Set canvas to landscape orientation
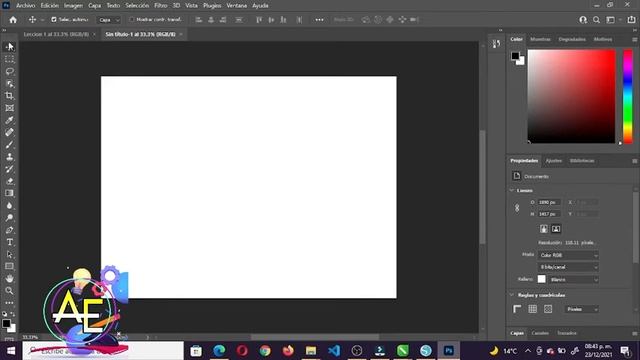 coord(556,229)
